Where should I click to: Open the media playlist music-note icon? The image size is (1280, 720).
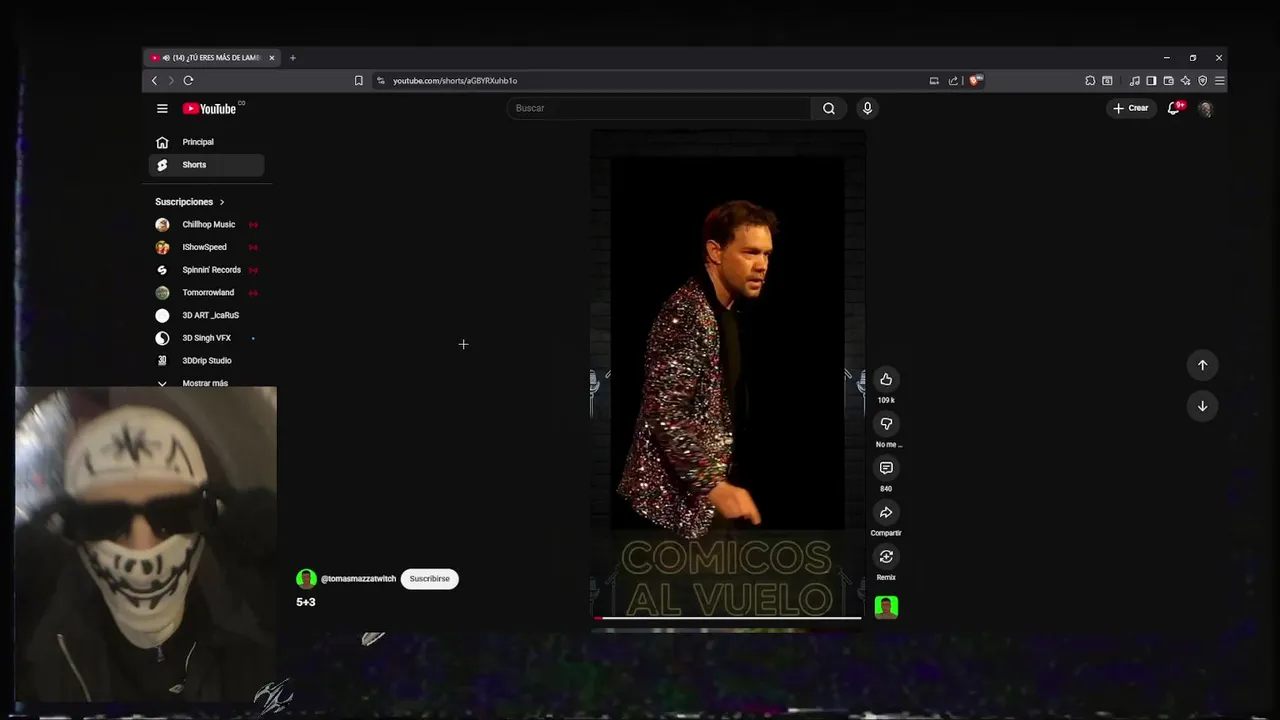pos(1135,80)
